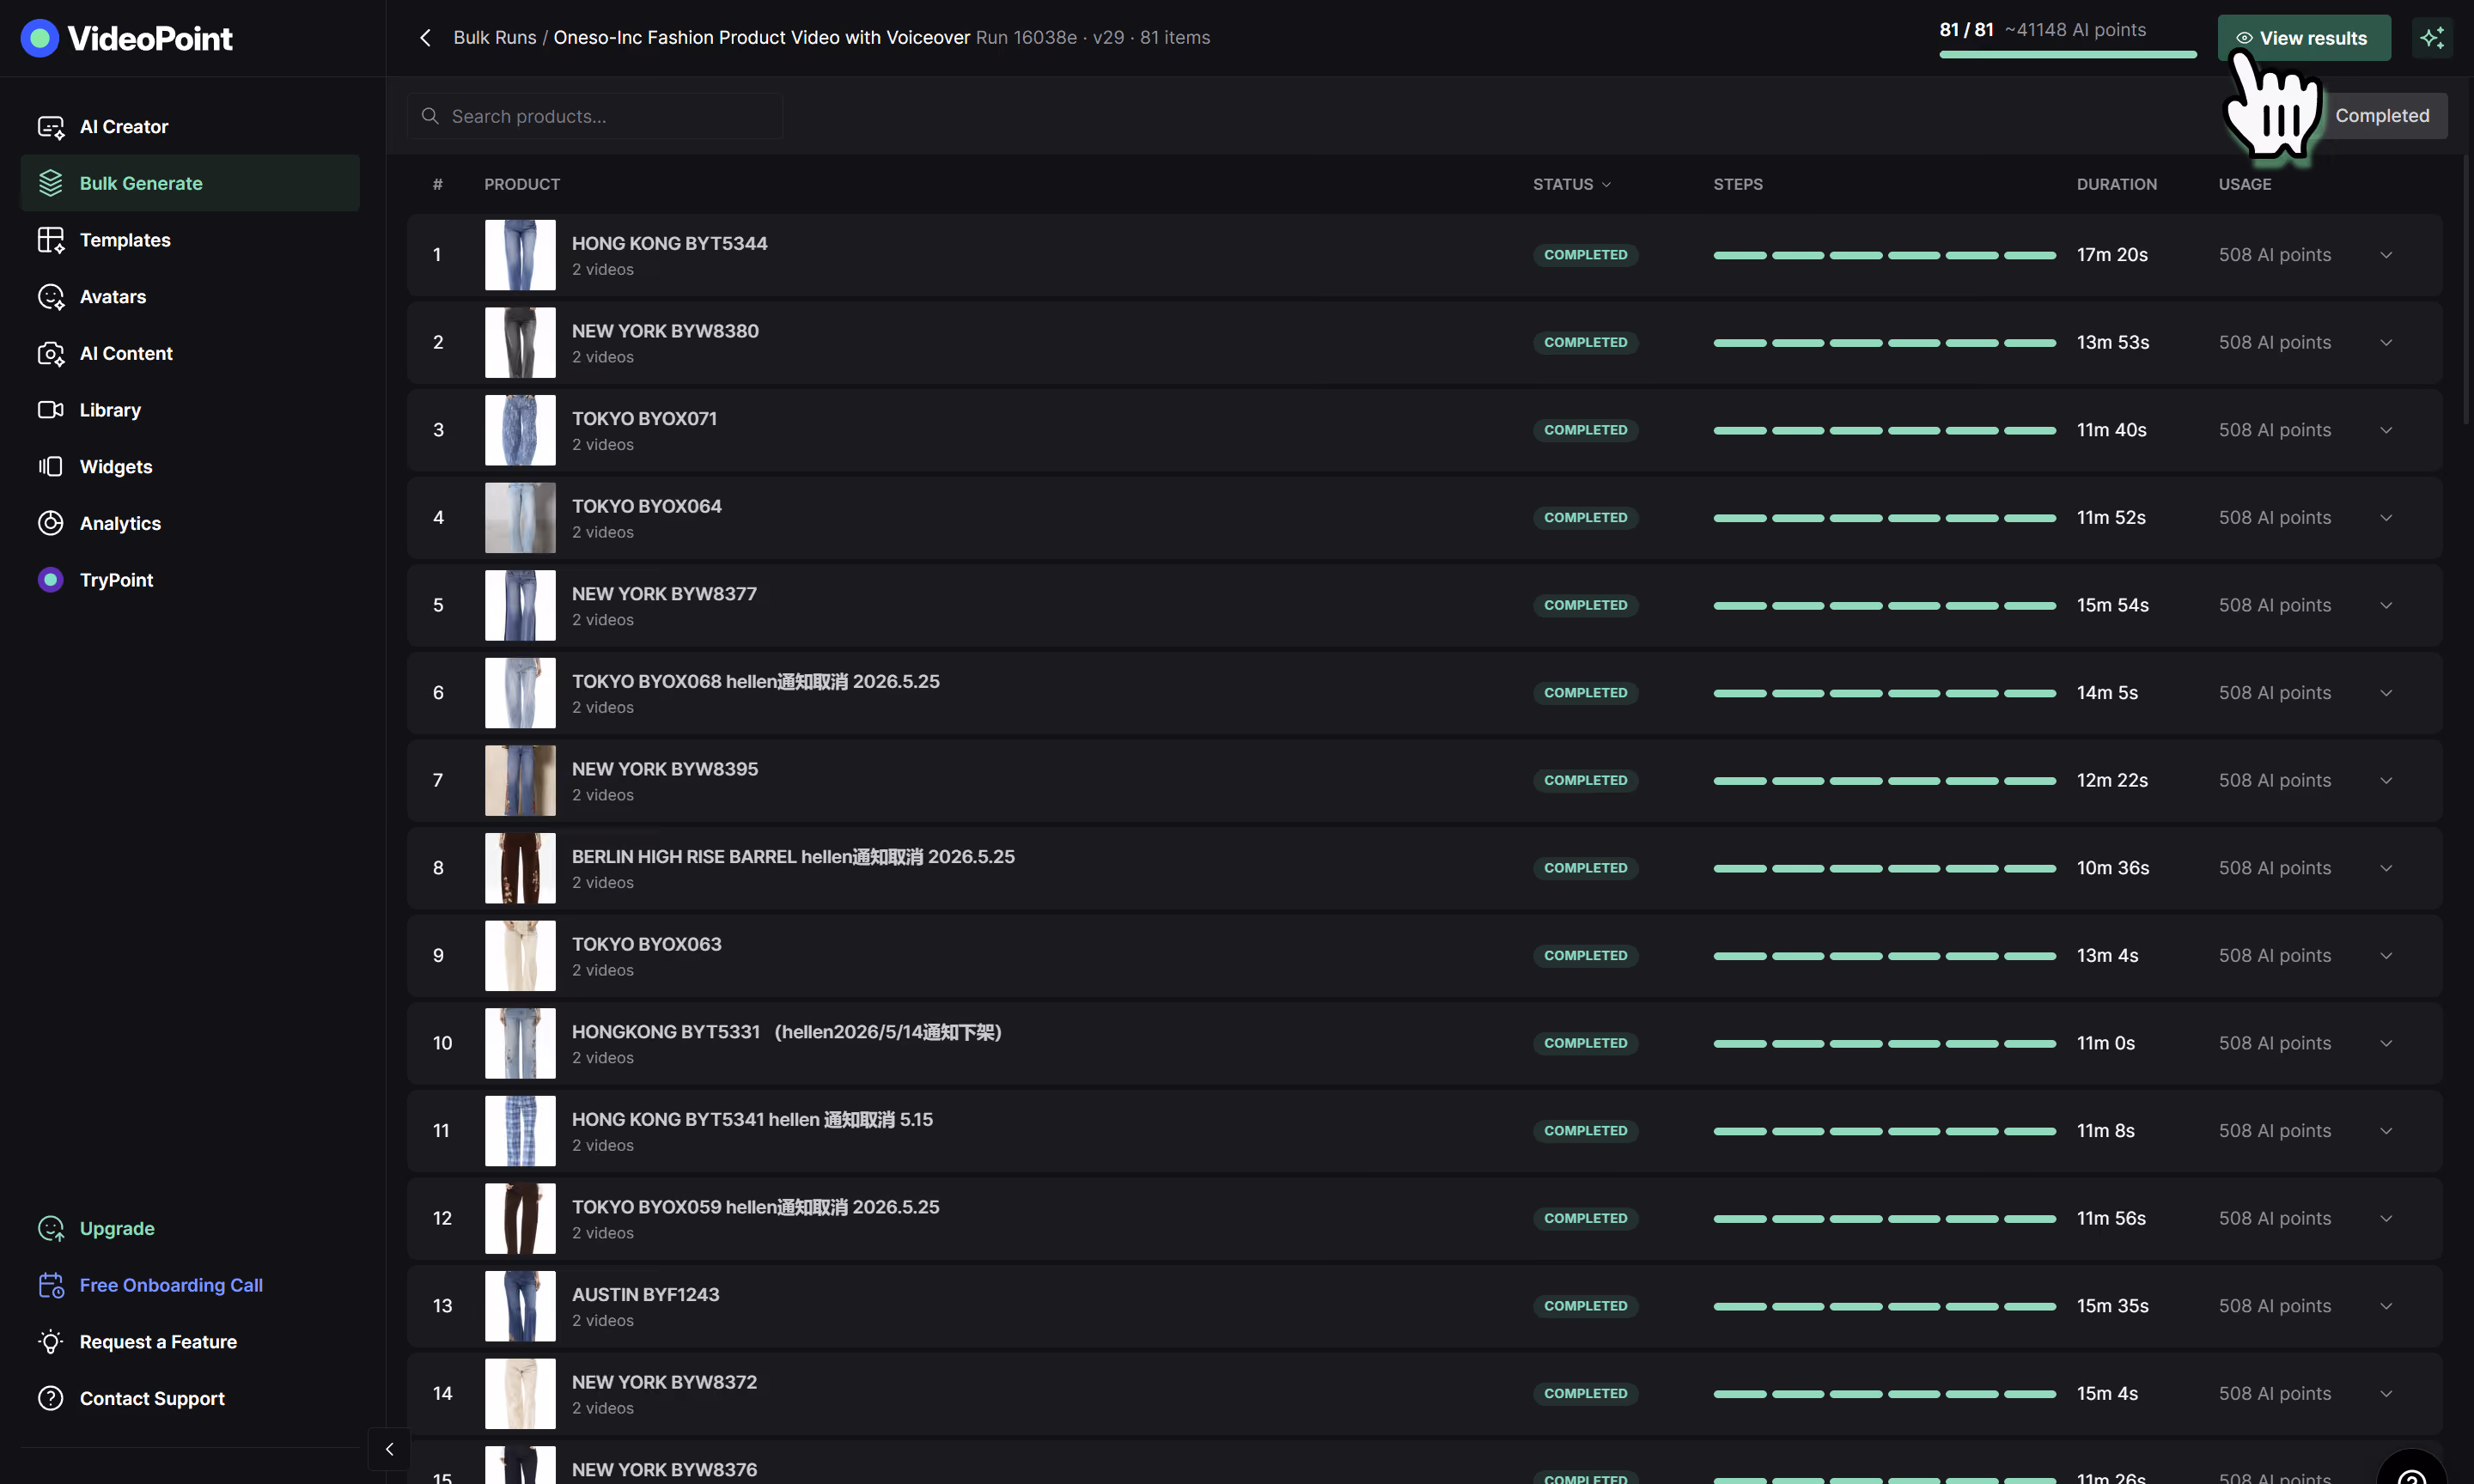Expand the TOKYO BYOX071 row chevron

pyautogui.click(x=2386, y=430)
